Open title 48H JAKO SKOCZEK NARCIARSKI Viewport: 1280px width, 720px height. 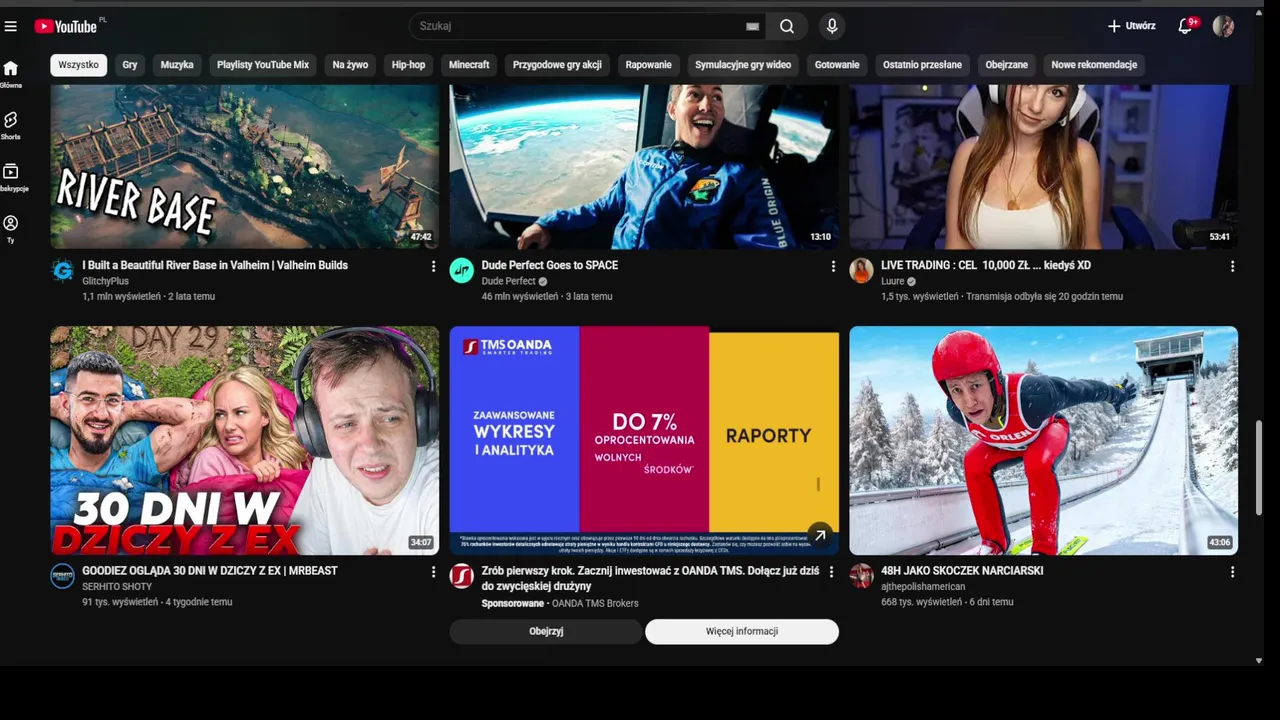pos(962,571)
